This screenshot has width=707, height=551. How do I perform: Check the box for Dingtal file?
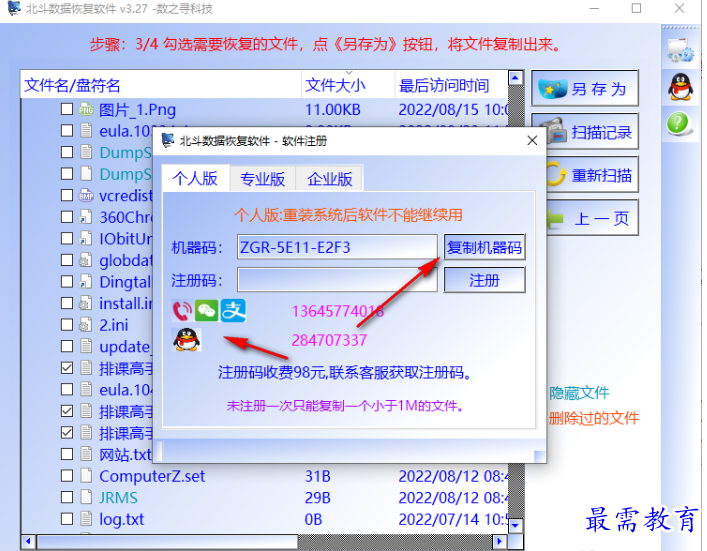(x=67, y=282)
